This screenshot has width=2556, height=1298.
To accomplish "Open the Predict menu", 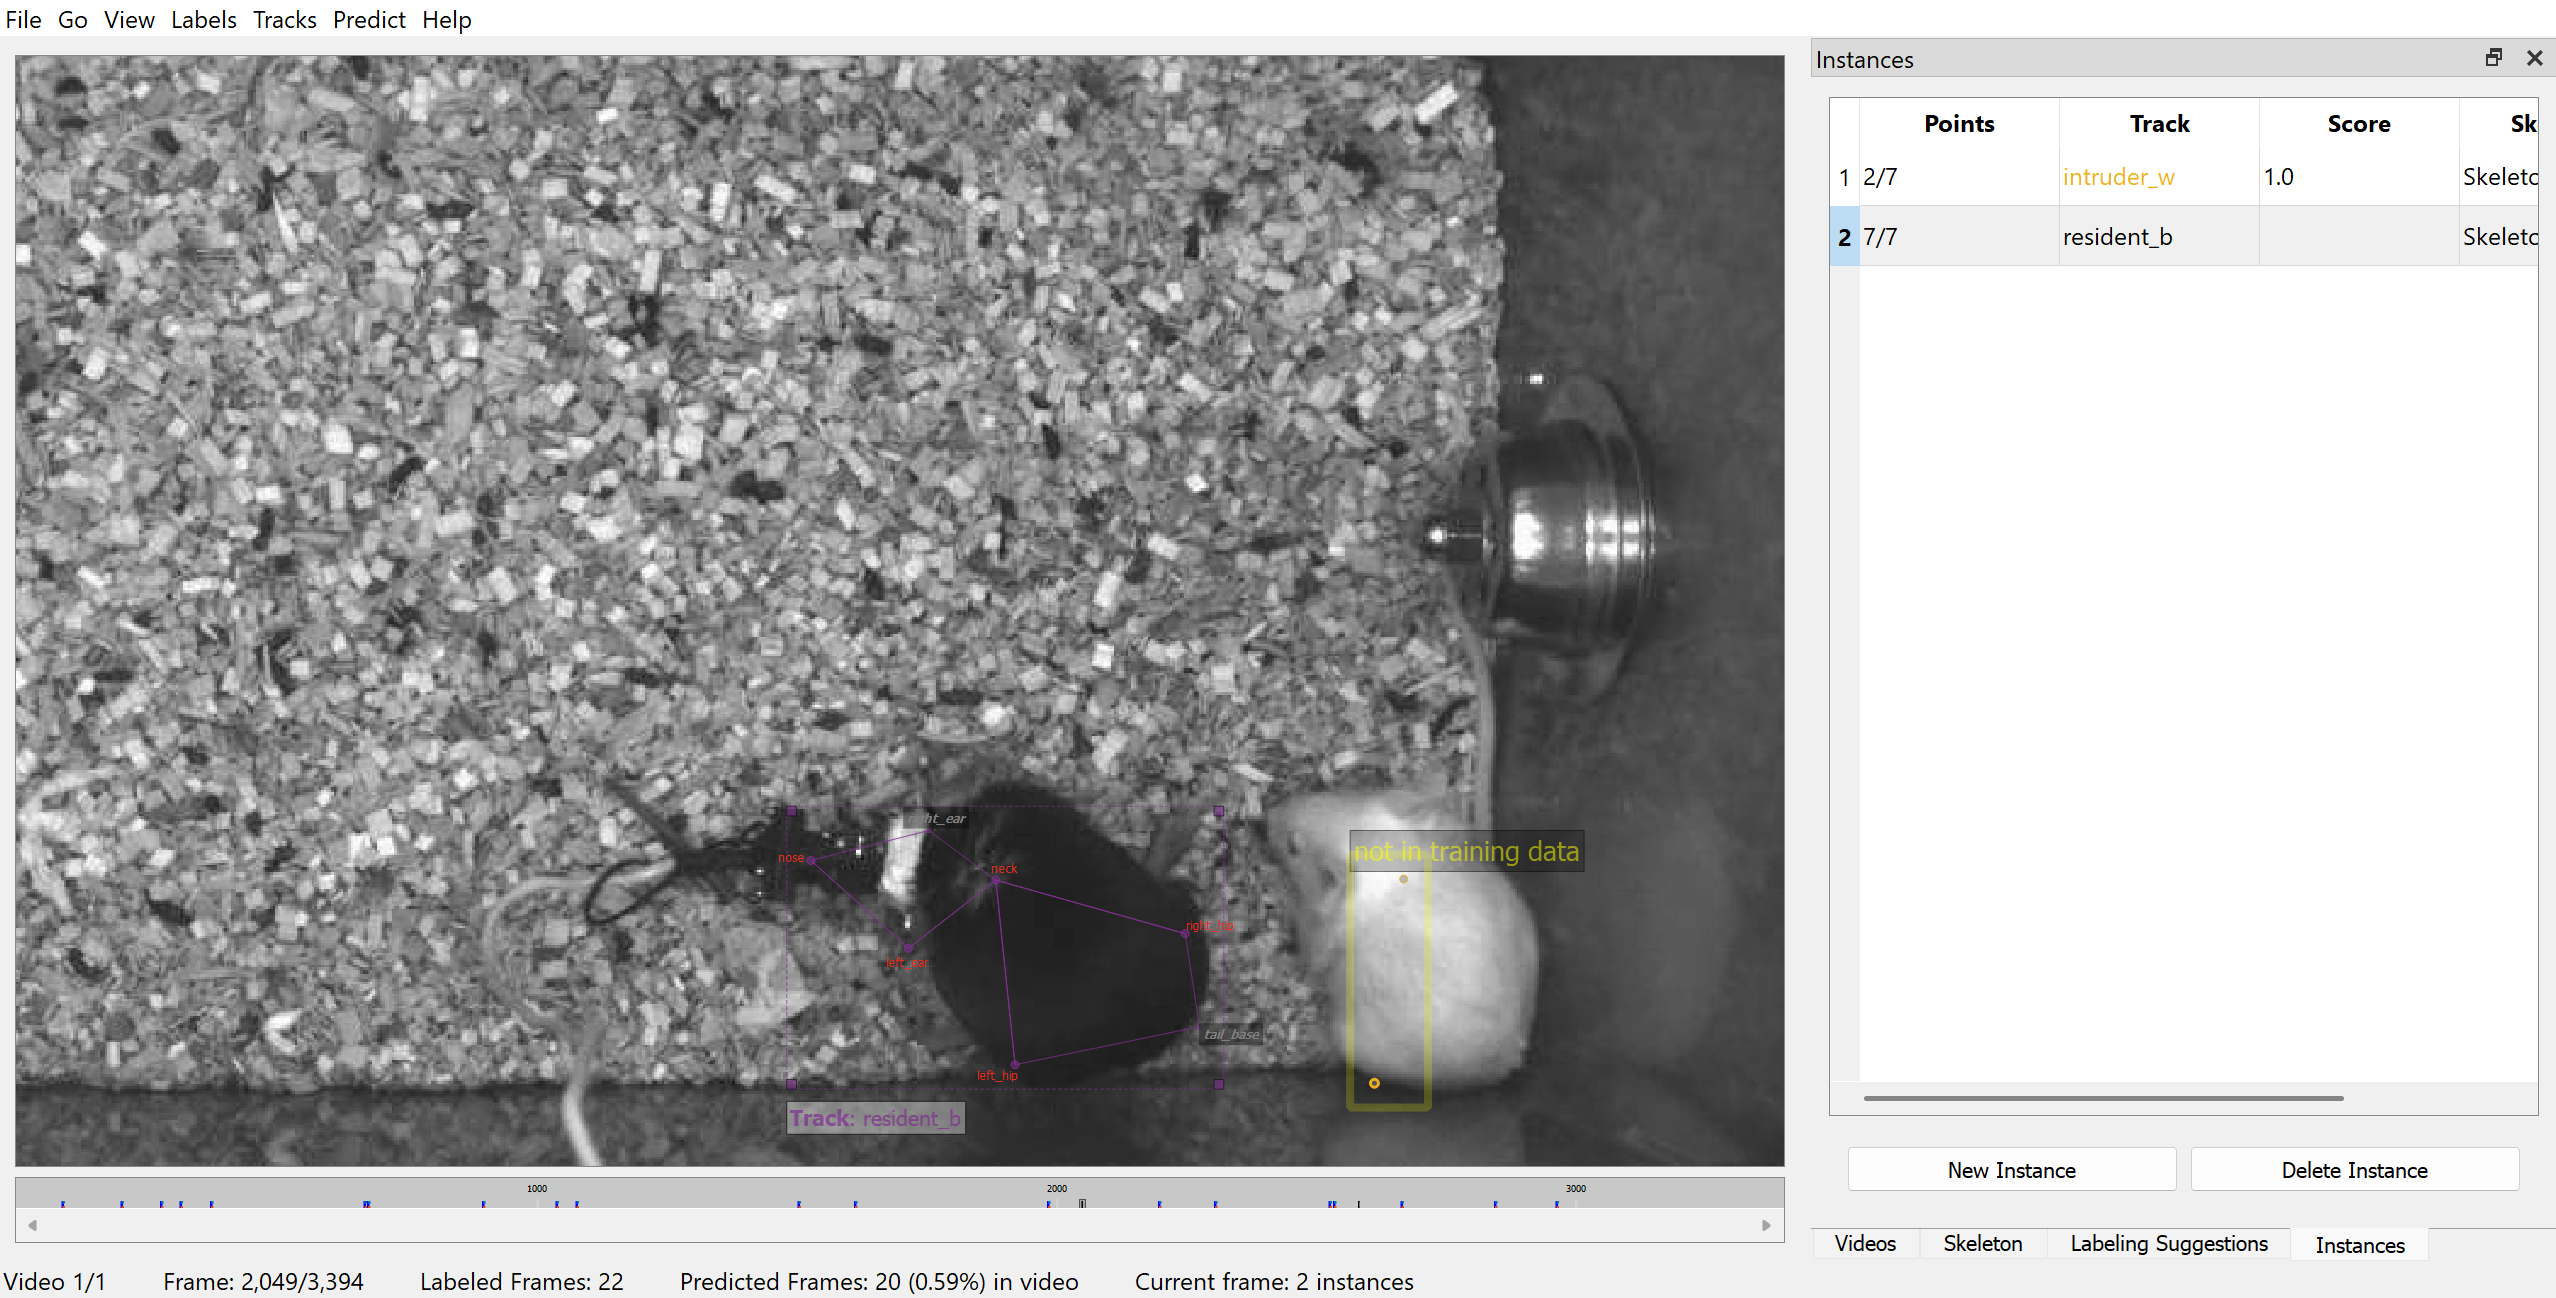I will [368, 20].
